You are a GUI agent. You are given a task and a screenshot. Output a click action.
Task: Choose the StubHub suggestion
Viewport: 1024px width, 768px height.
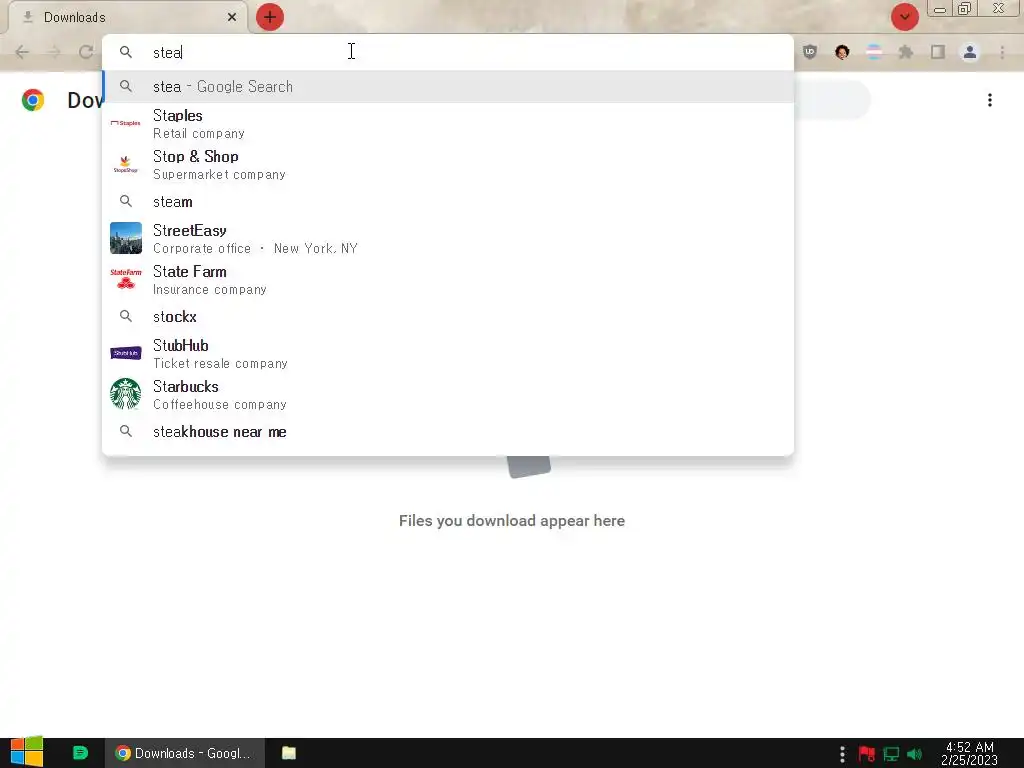448,353
